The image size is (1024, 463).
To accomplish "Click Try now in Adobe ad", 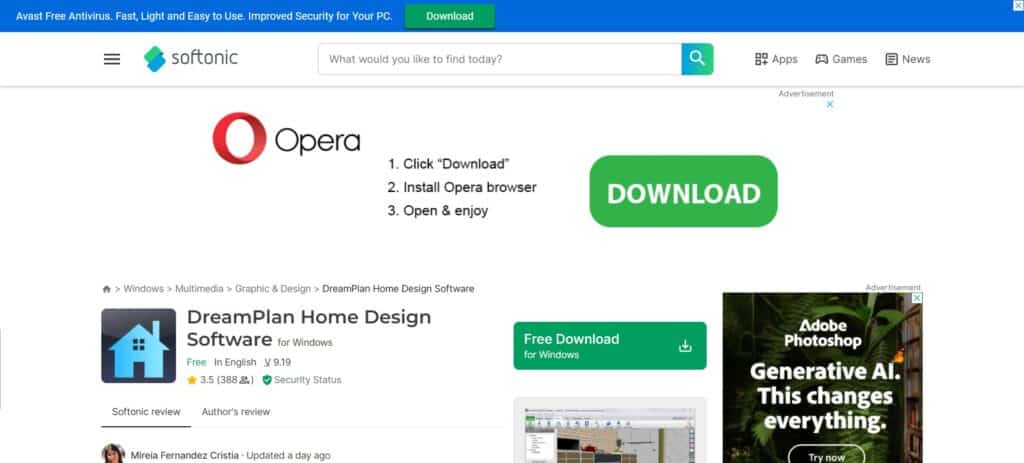I will coord(826,456).
